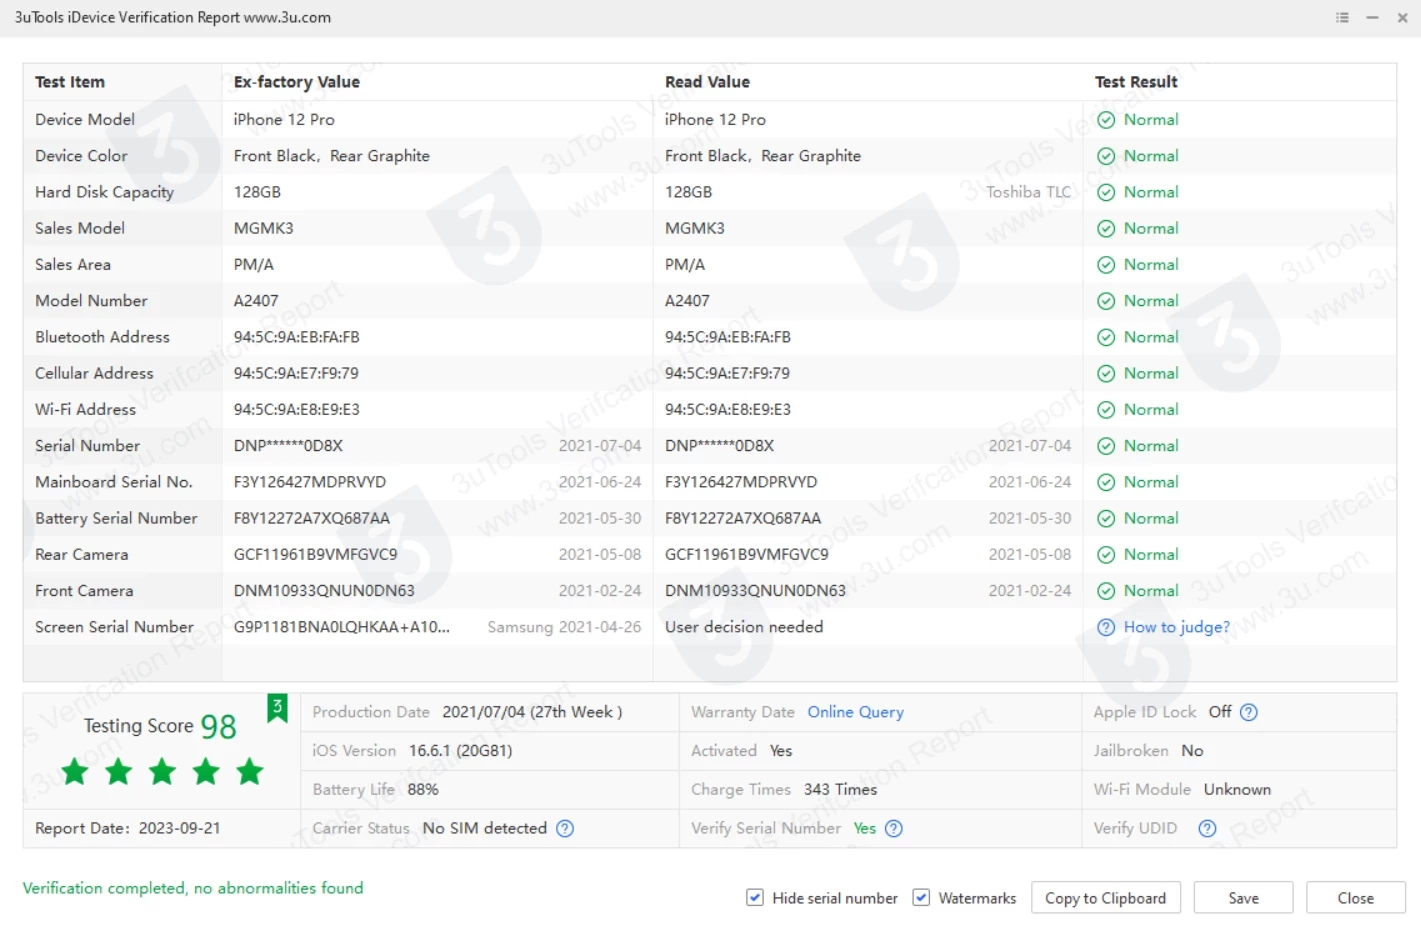Click testing score value 98

(218, 727)
